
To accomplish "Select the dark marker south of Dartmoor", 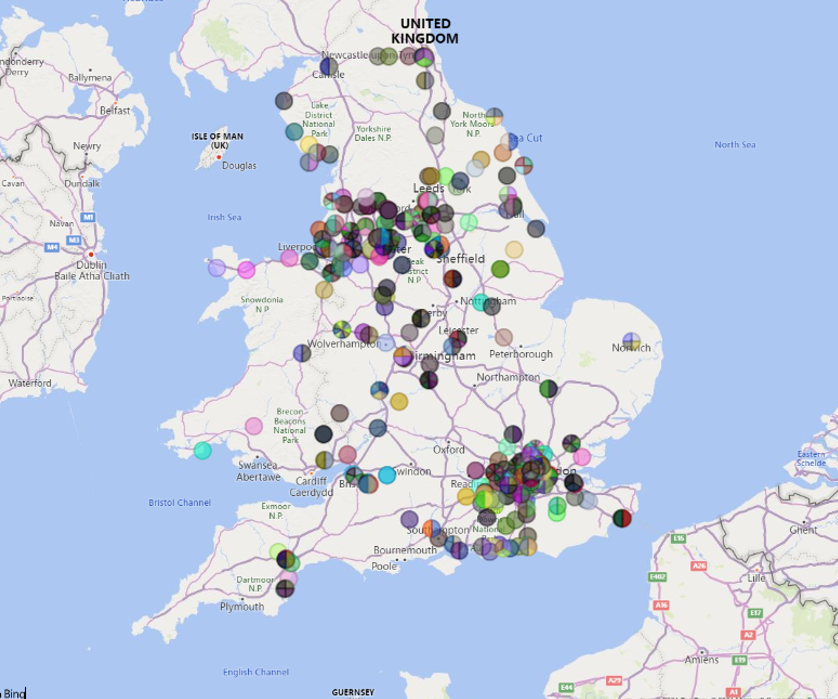I will 285,587.
